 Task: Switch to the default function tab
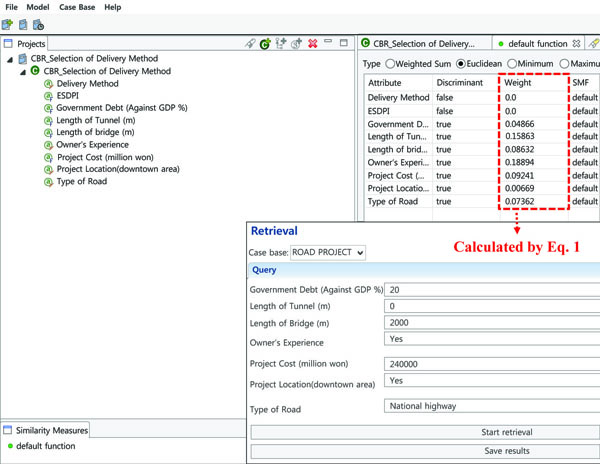coord(538,44)
